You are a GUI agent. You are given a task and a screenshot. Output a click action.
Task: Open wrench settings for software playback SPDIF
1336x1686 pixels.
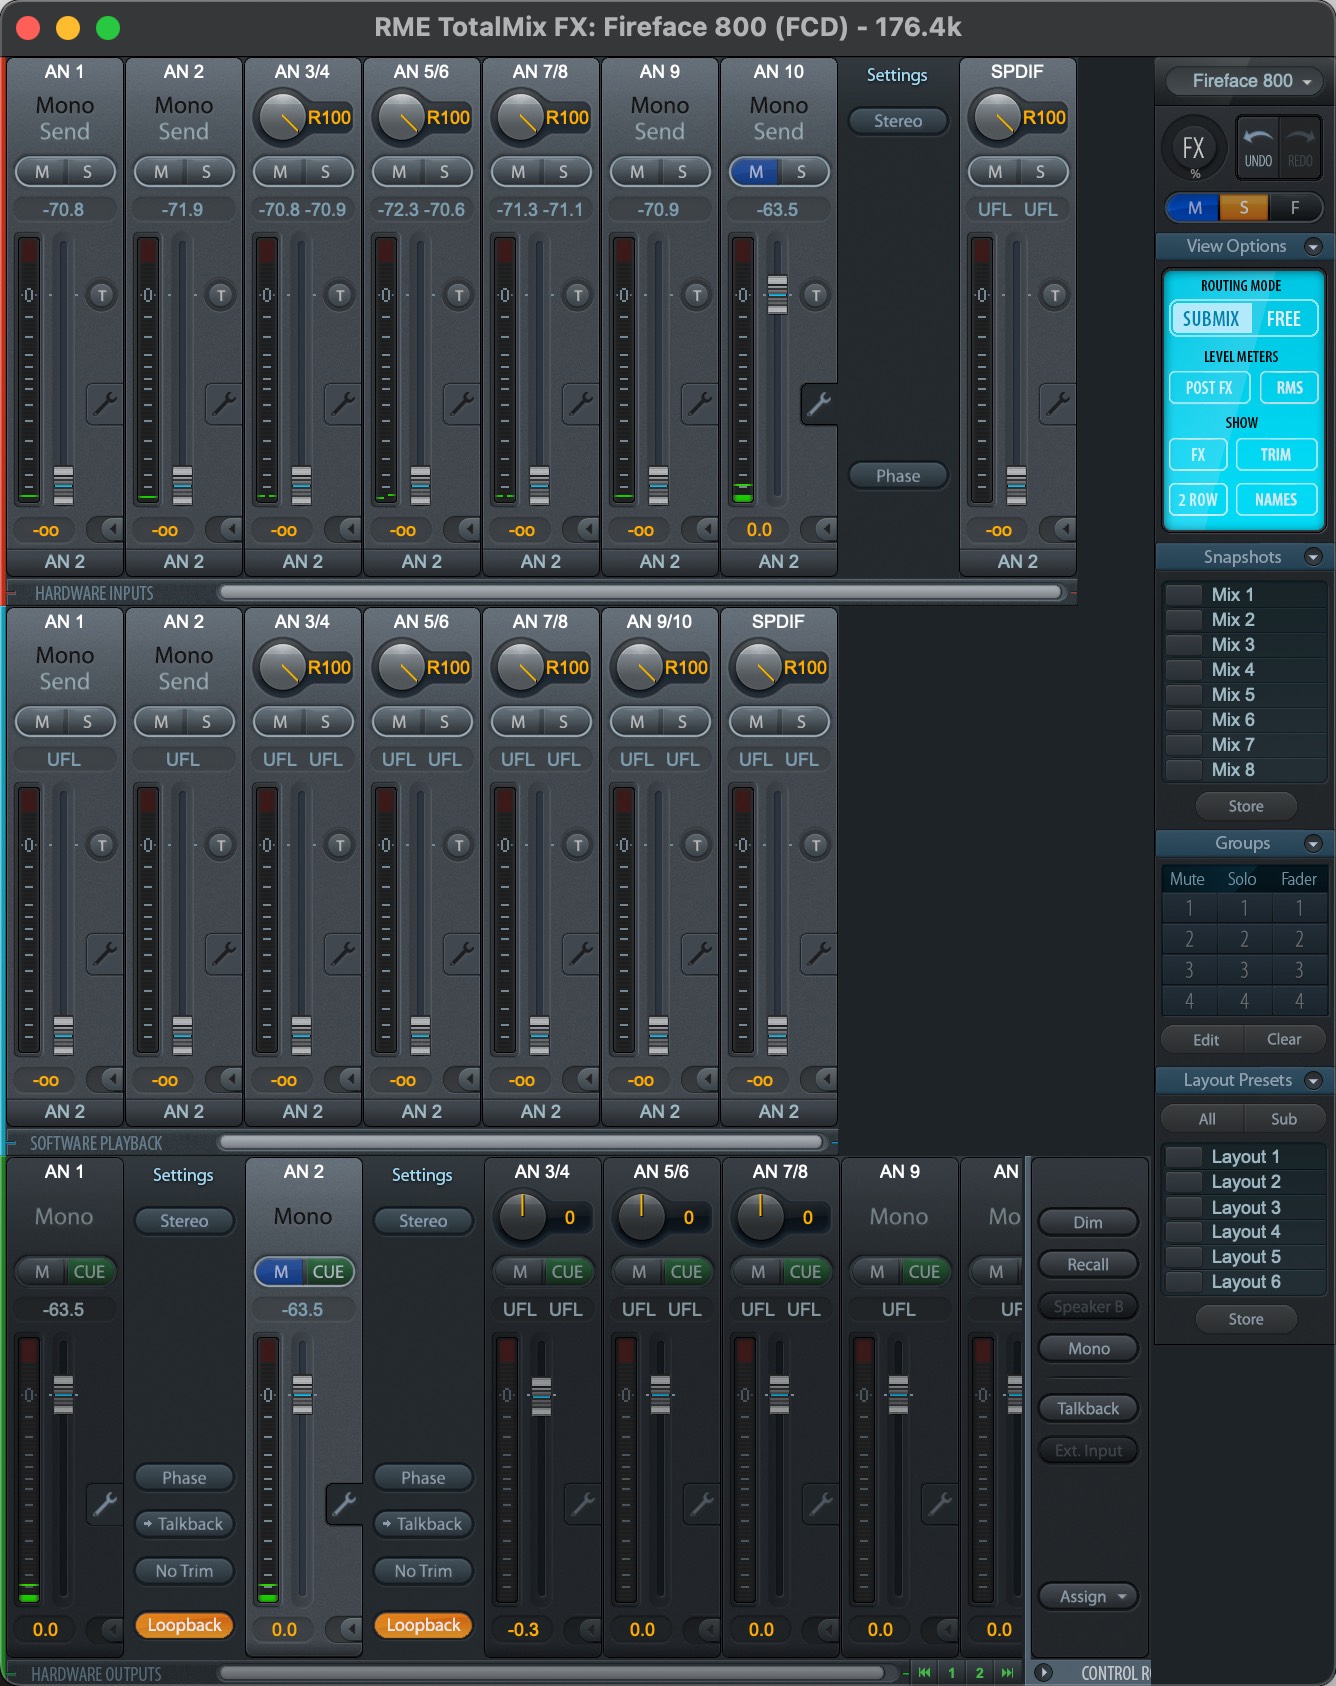click(x=819, y=954)
